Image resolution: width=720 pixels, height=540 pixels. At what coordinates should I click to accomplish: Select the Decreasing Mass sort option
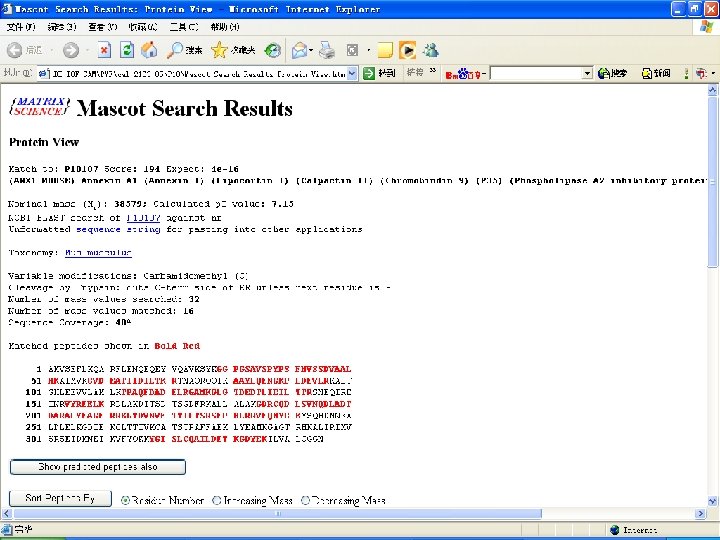point(305,500)
